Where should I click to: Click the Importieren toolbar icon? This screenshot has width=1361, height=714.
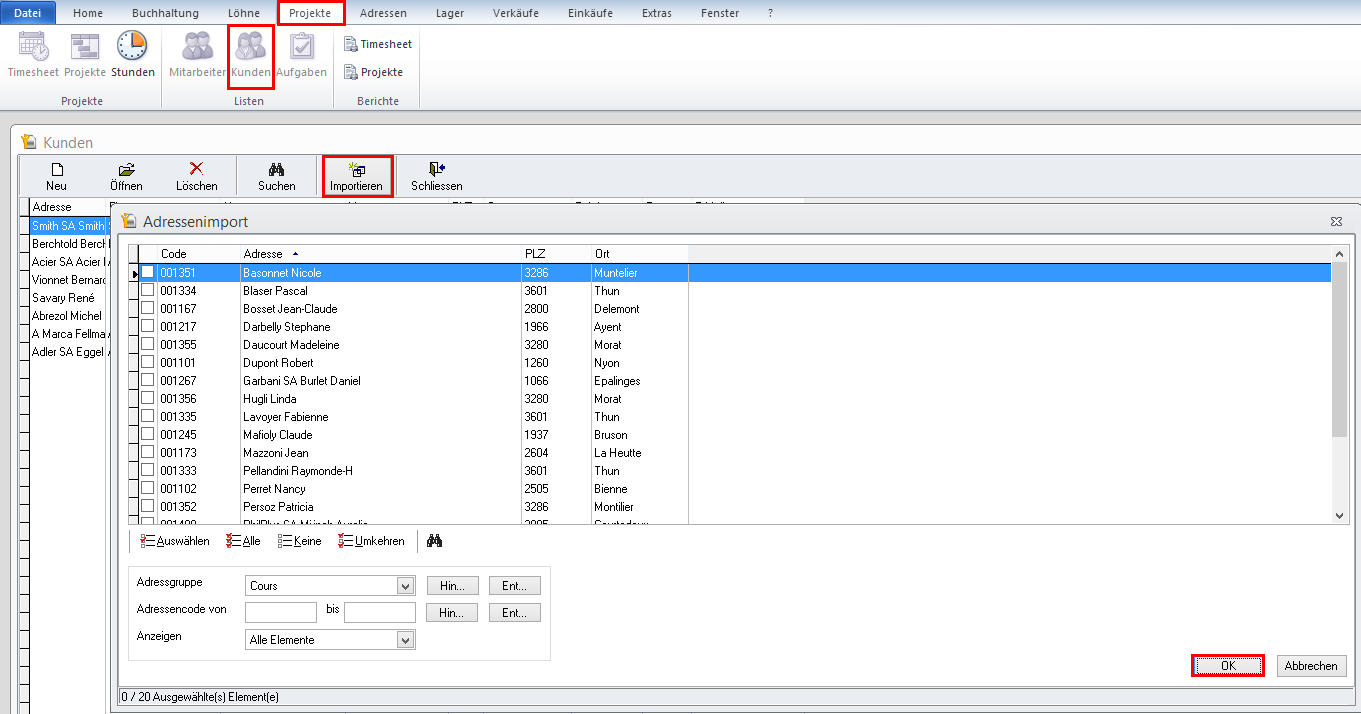[356, 177]
